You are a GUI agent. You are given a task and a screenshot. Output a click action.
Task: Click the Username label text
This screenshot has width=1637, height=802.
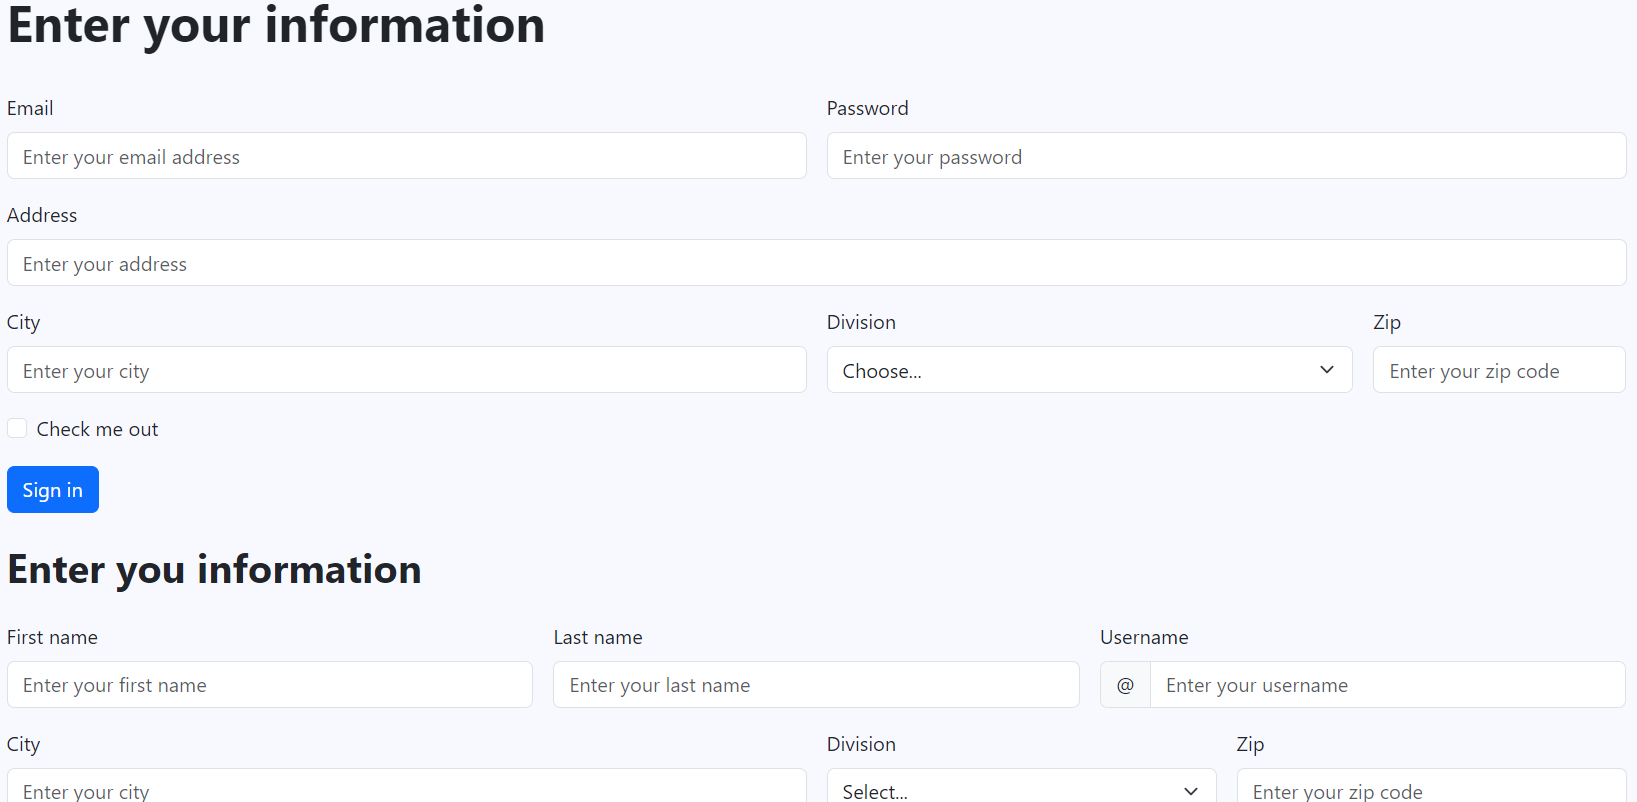pos(1144,637)
